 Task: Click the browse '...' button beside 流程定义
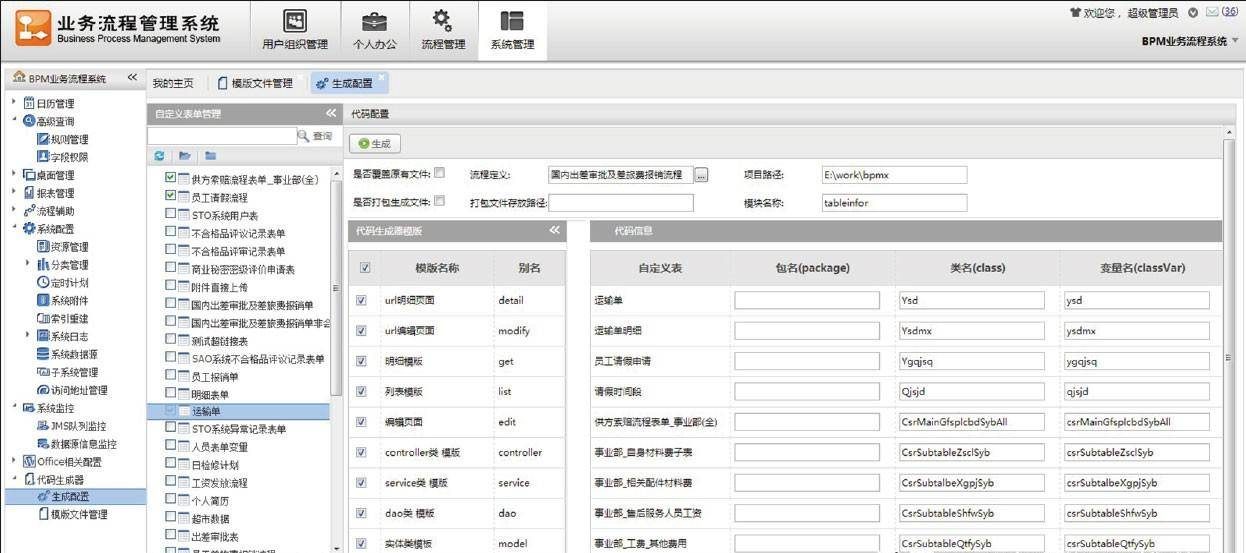point(701,175)
